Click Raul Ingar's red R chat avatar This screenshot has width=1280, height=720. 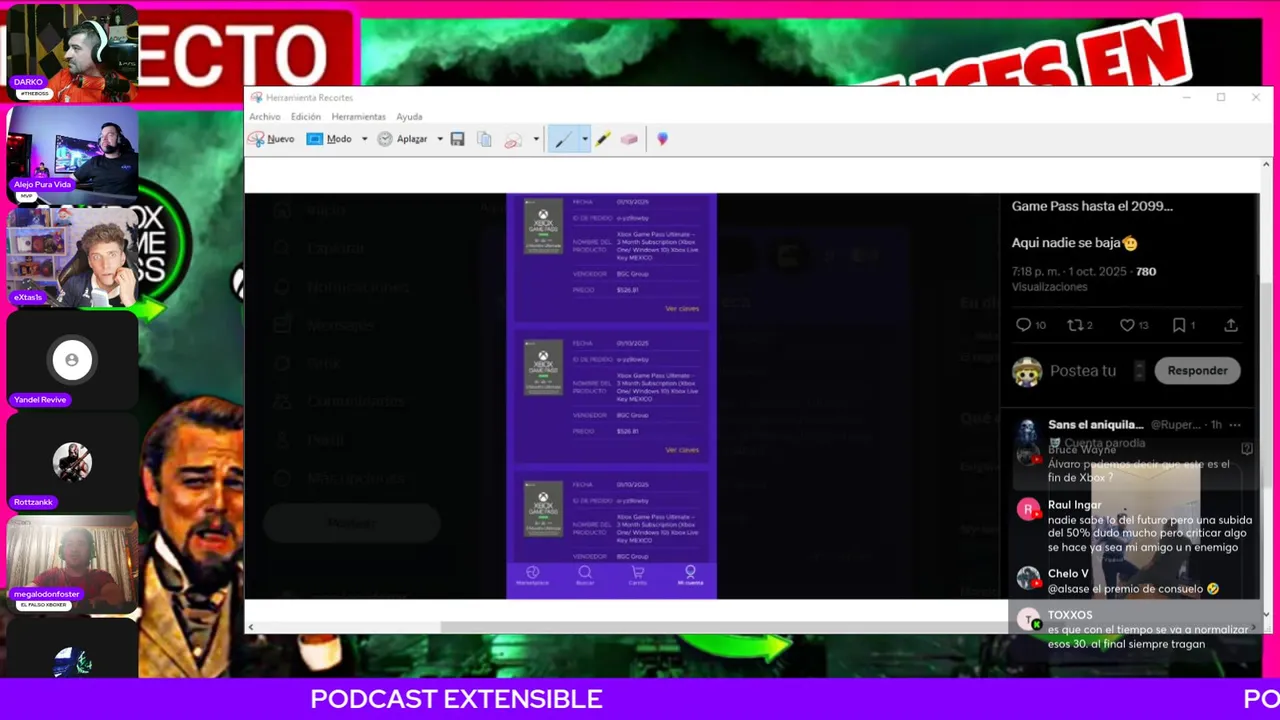coord(1028,510)
